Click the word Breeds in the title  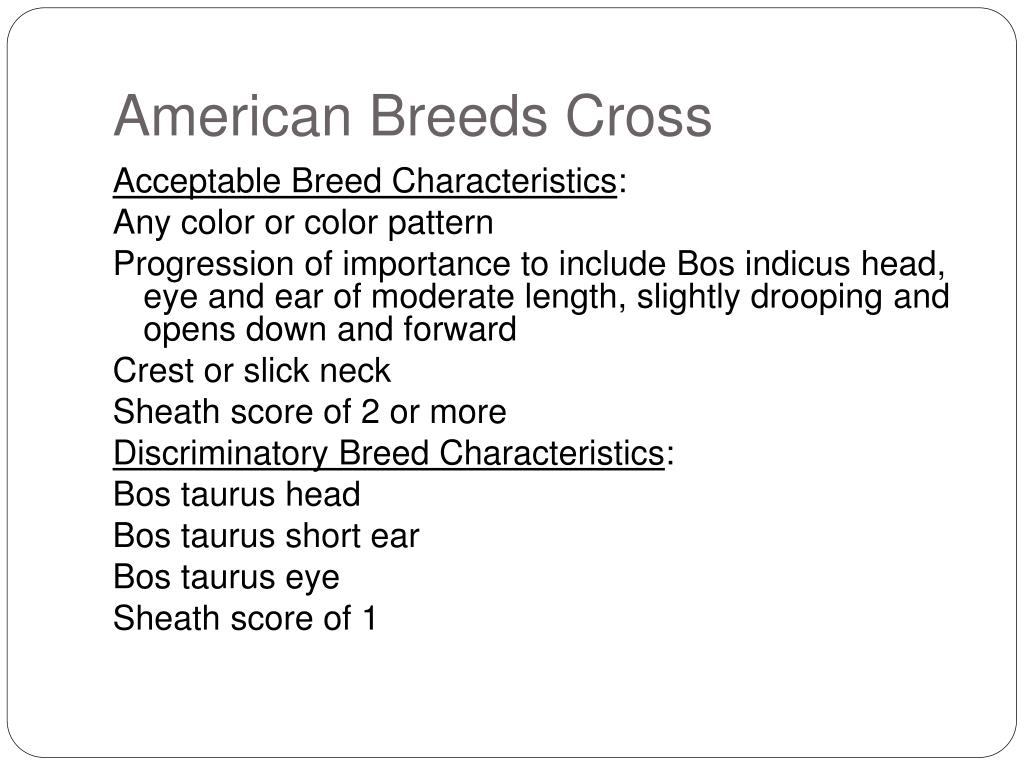click(x=458, y=116)
